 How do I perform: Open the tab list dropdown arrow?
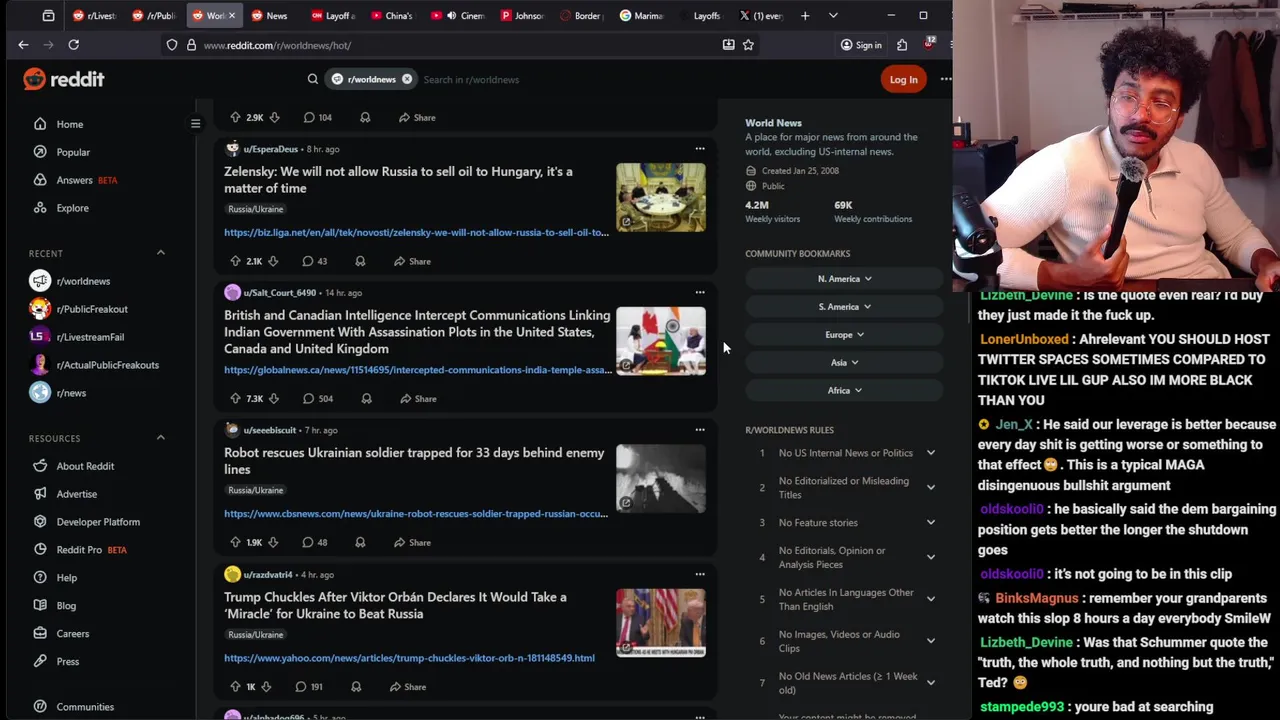(x=833, y=15)
